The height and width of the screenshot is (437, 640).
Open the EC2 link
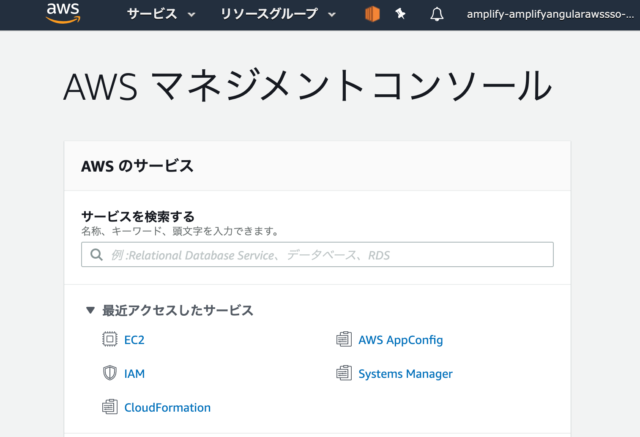point(134,340)
